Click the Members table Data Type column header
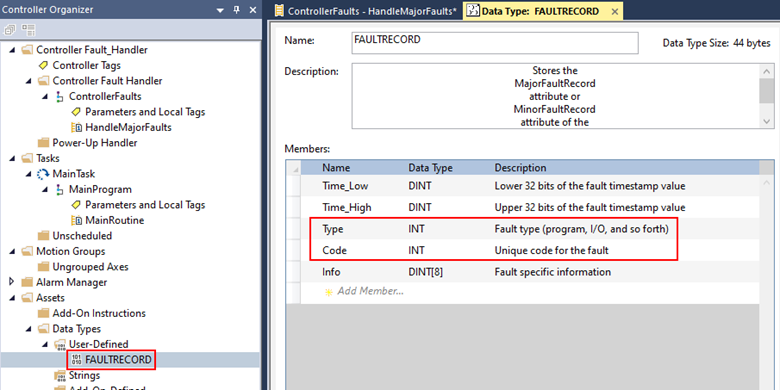The width and height of the screenshot is (780, 390). click(x=430, y=168)
